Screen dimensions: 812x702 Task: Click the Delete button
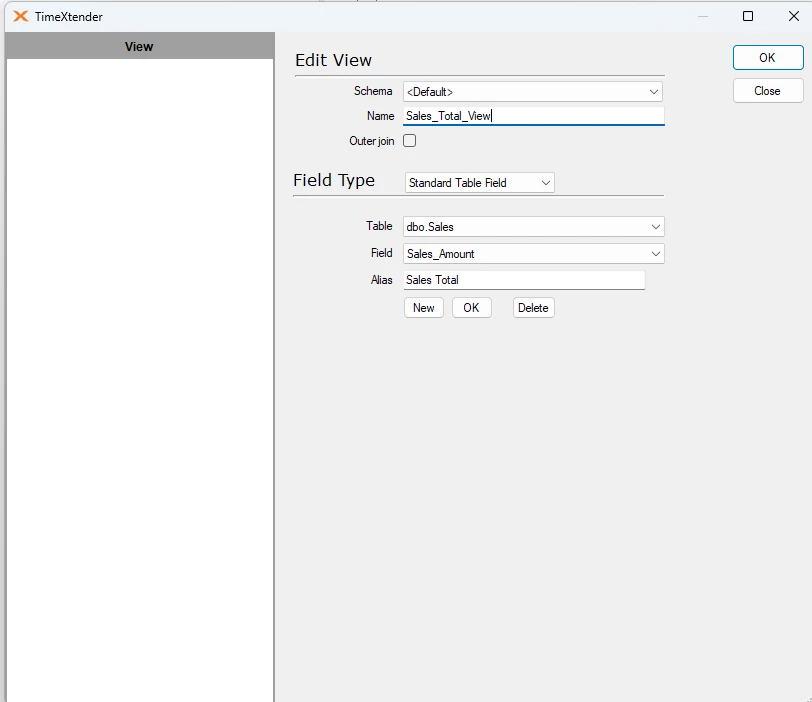click(533, 308)
